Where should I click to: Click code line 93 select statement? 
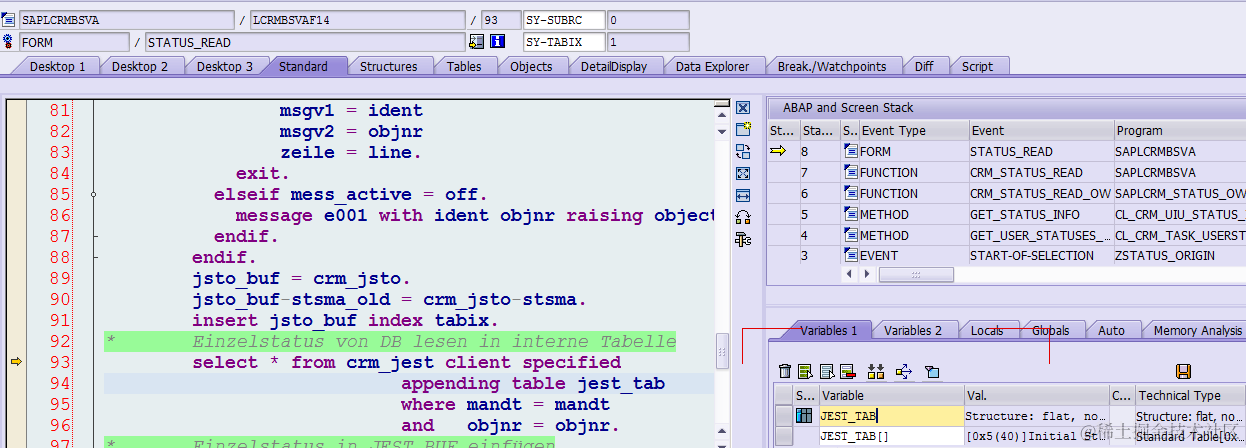tap(407, 362)
